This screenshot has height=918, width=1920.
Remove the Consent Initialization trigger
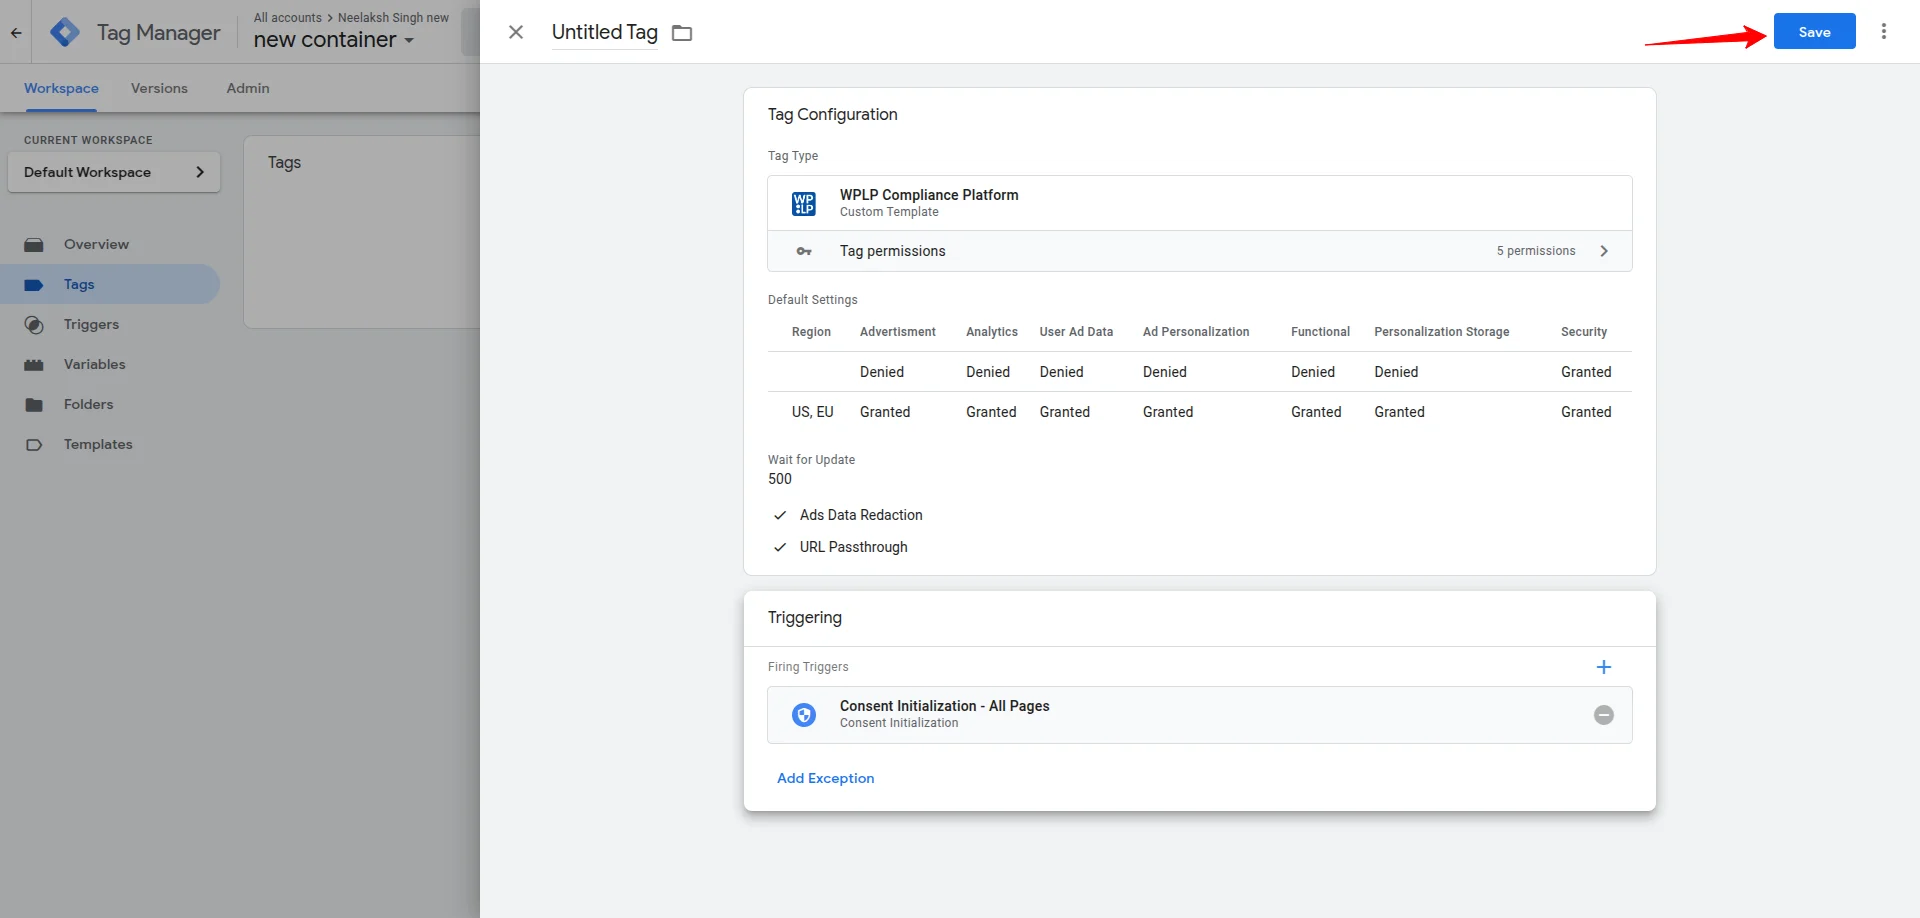pyautogui.click(x=1604, y=715)
